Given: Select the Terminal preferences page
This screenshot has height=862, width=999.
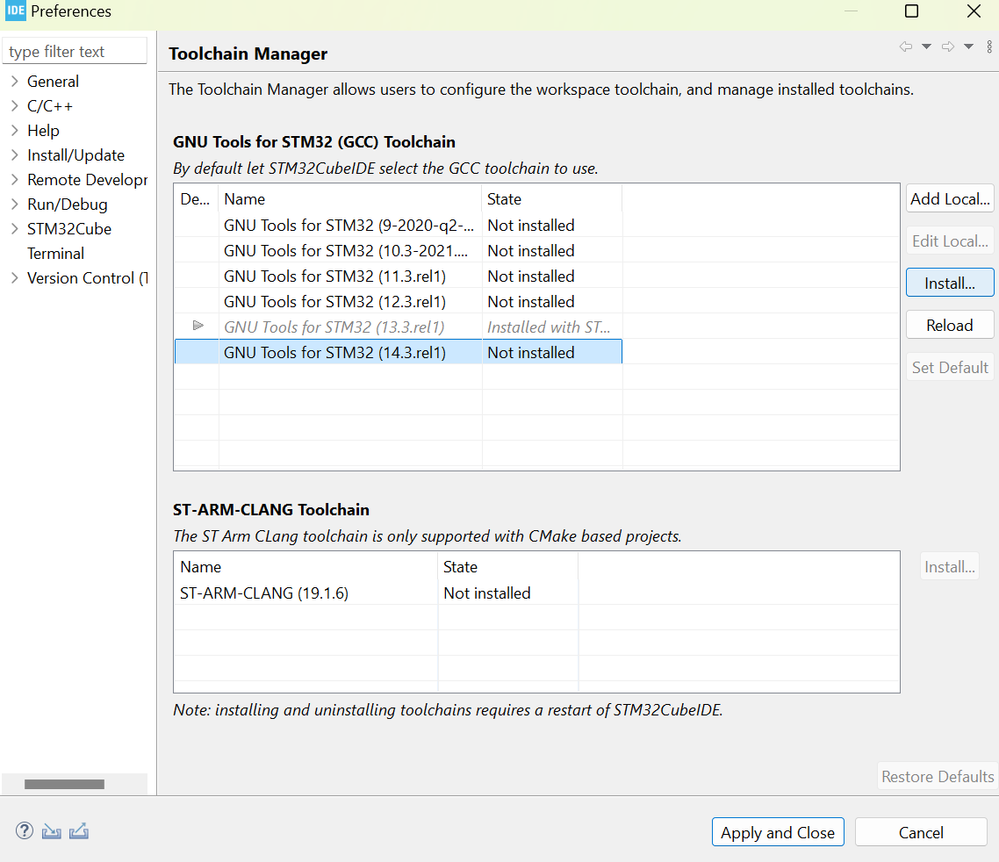Looking at the screenshot, I should (56, 253).
